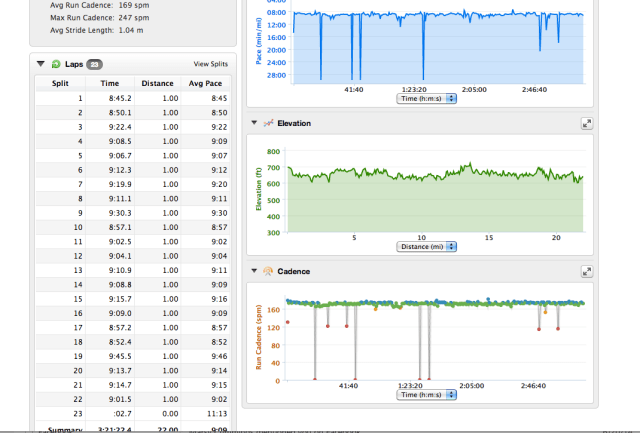Select lap time 8:50.1

pyautogui.click(x=120, y=113)
